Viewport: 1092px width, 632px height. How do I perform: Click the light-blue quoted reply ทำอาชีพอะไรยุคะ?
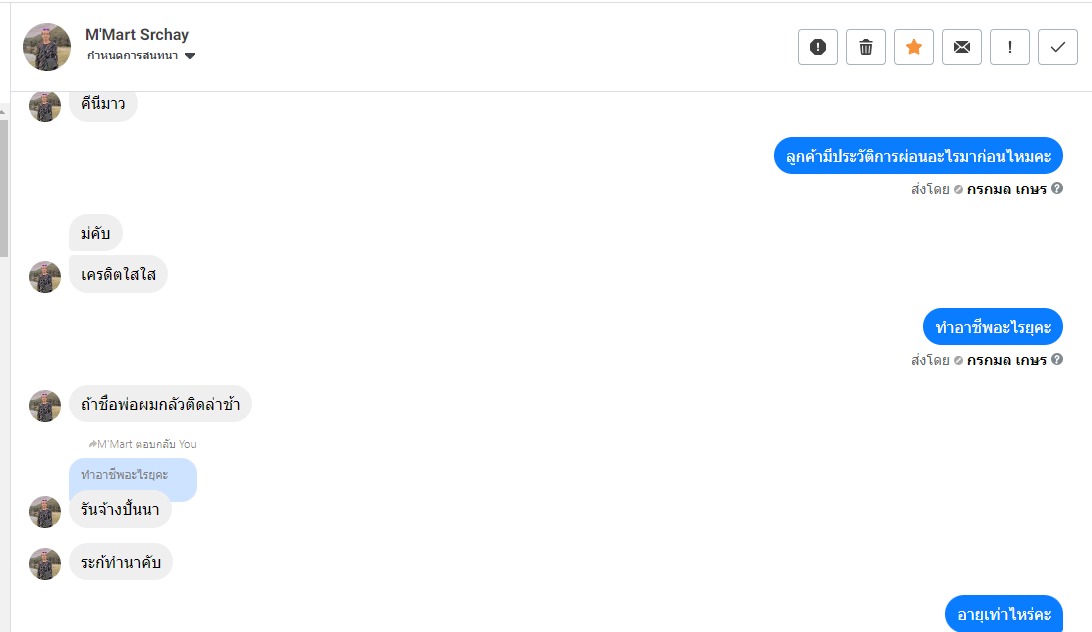[132, 477]
